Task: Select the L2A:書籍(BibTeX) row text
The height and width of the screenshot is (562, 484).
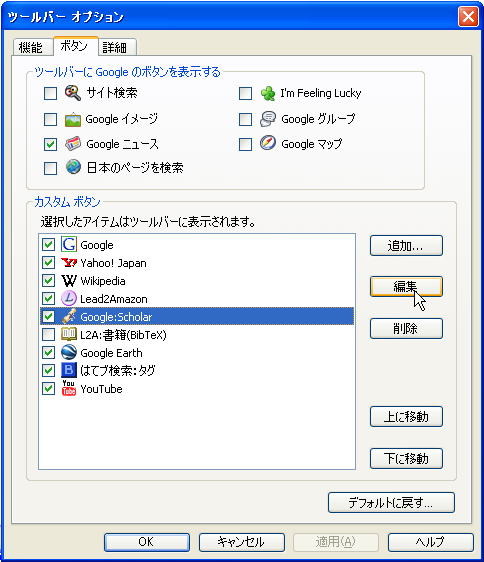Action: 123,335
